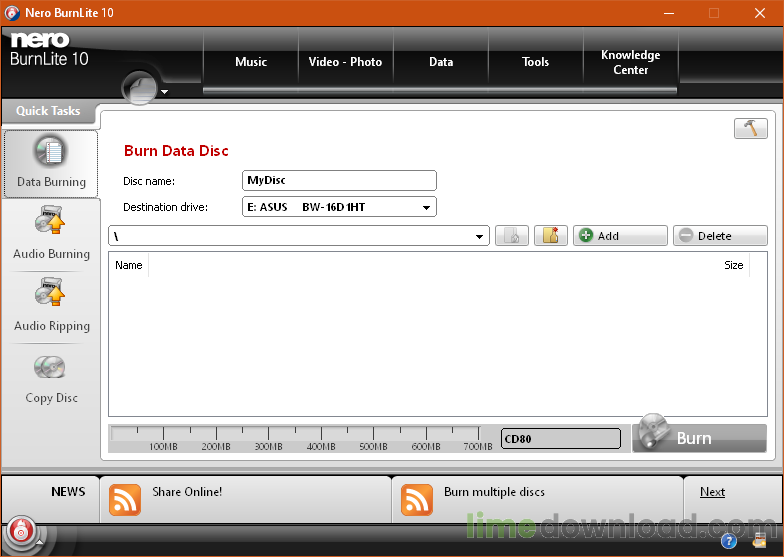Click into the Disc name field

[x=339, y=180]
